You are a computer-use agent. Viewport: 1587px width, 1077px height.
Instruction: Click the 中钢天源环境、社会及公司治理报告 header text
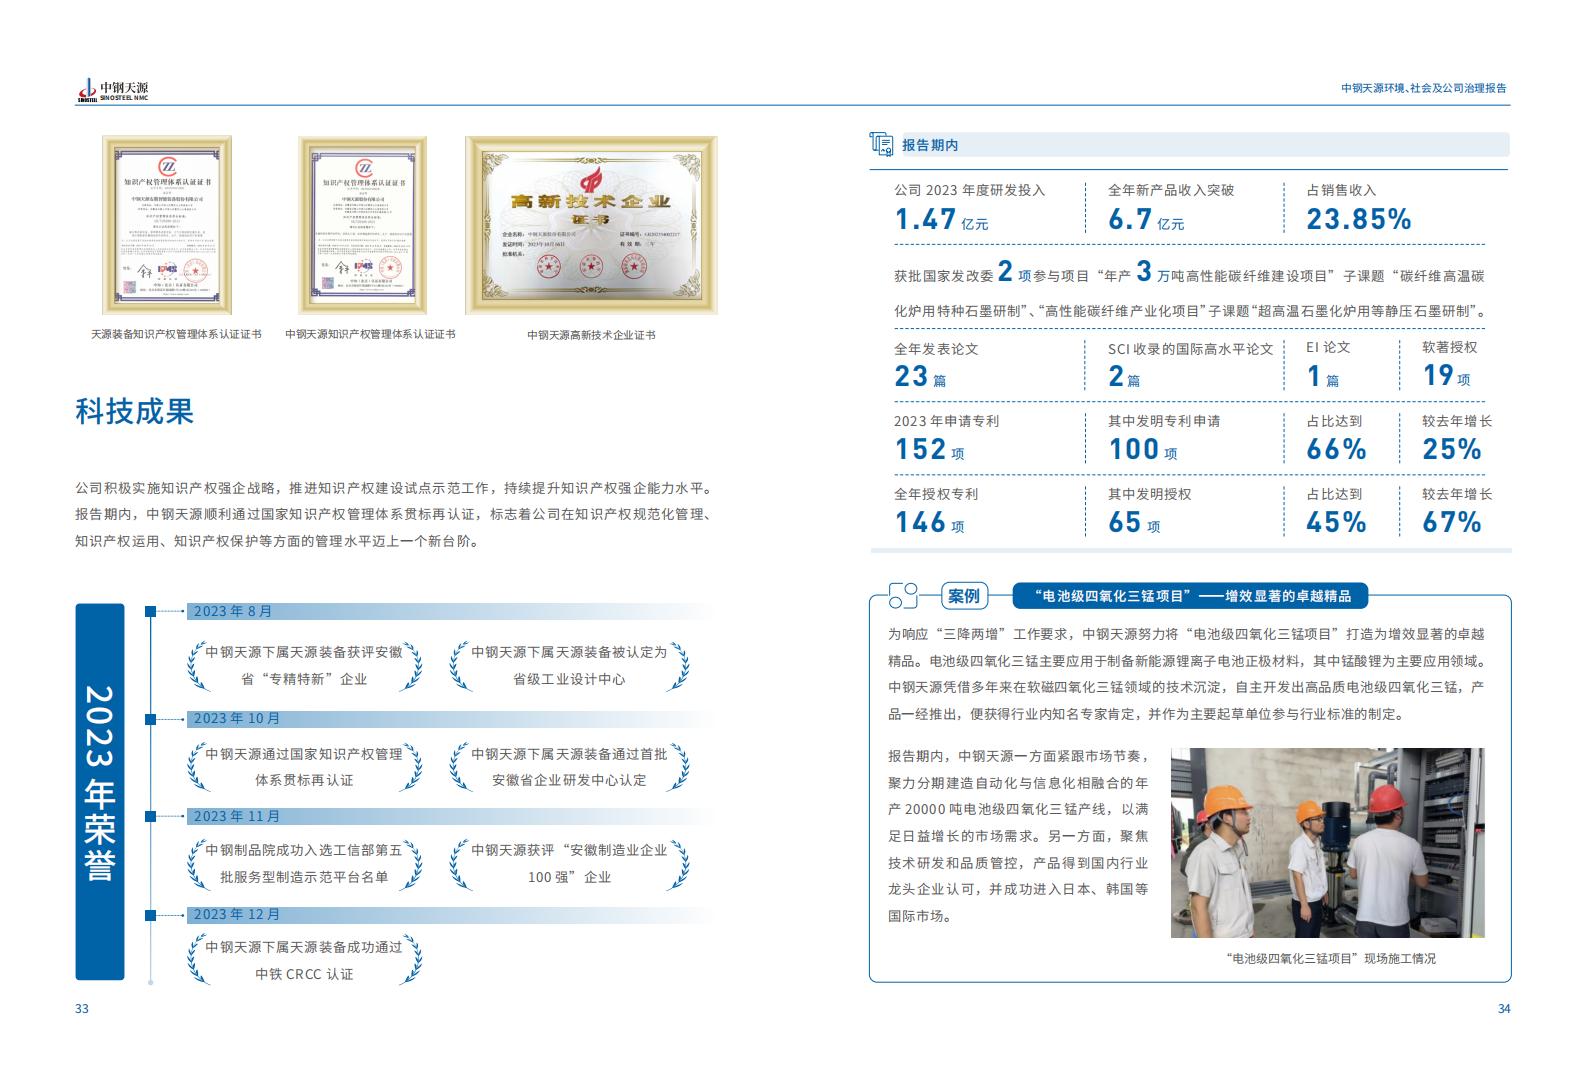pos(1423,88)
